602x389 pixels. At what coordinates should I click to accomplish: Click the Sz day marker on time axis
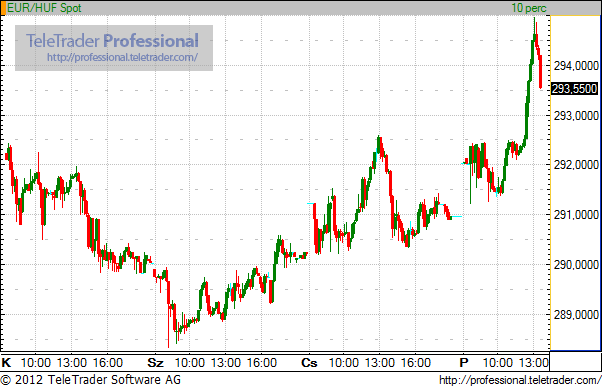point(155,363)
